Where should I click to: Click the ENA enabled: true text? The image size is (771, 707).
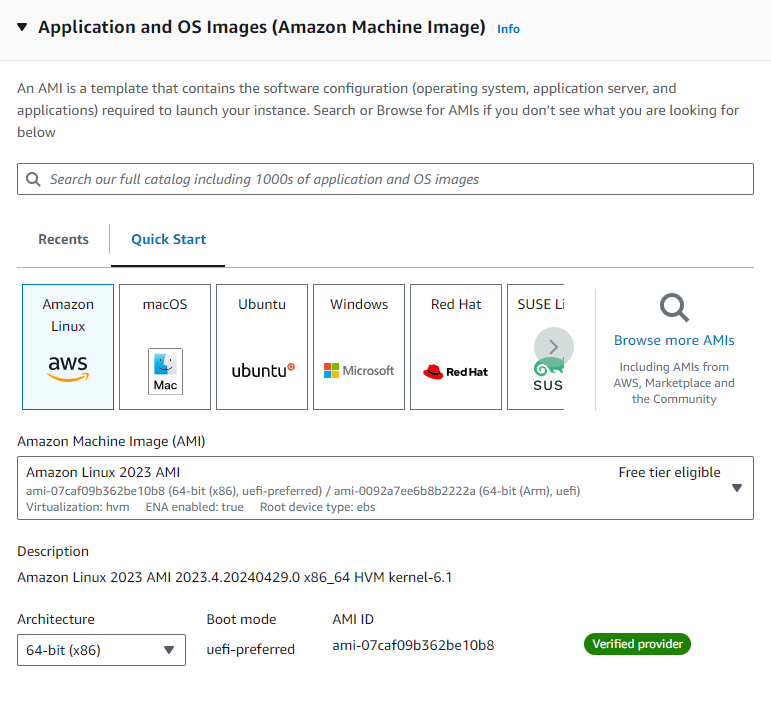click(x=194, y=507)
